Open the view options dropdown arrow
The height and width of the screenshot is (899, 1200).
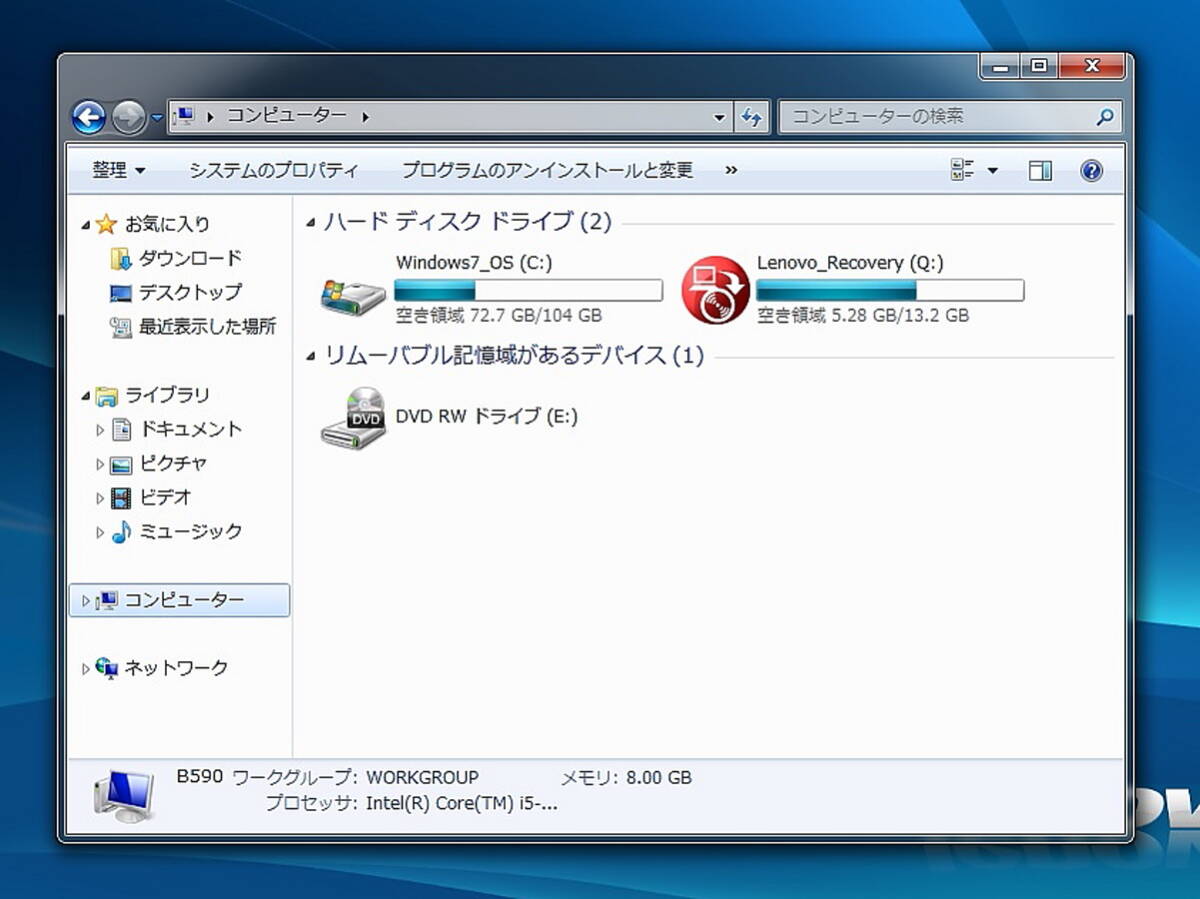click(993, 171)
